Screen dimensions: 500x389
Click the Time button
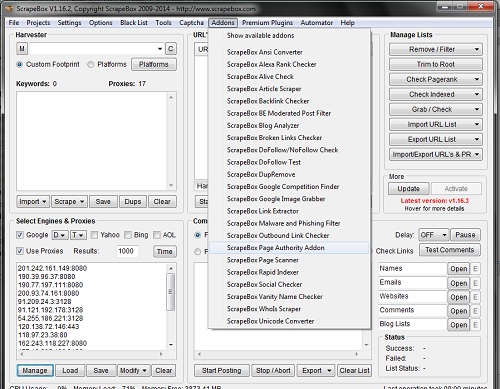165,251
